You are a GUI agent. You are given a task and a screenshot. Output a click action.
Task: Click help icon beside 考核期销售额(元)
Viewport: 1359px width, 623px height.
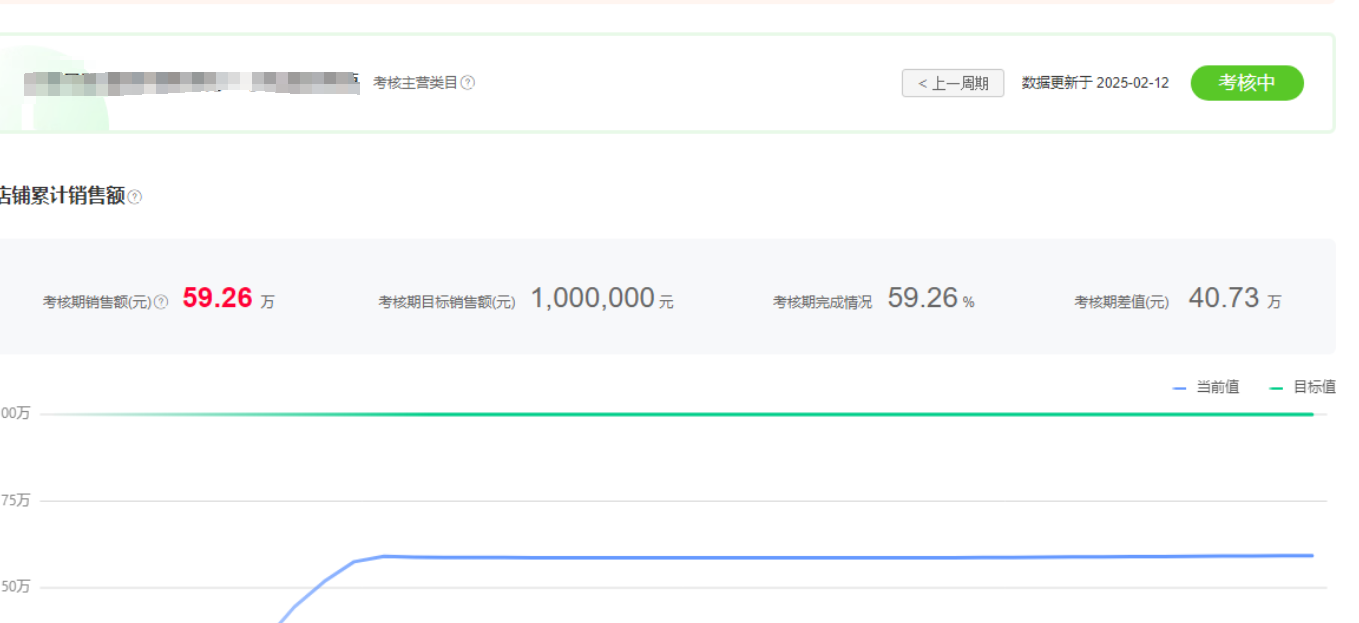pos(161,302)
